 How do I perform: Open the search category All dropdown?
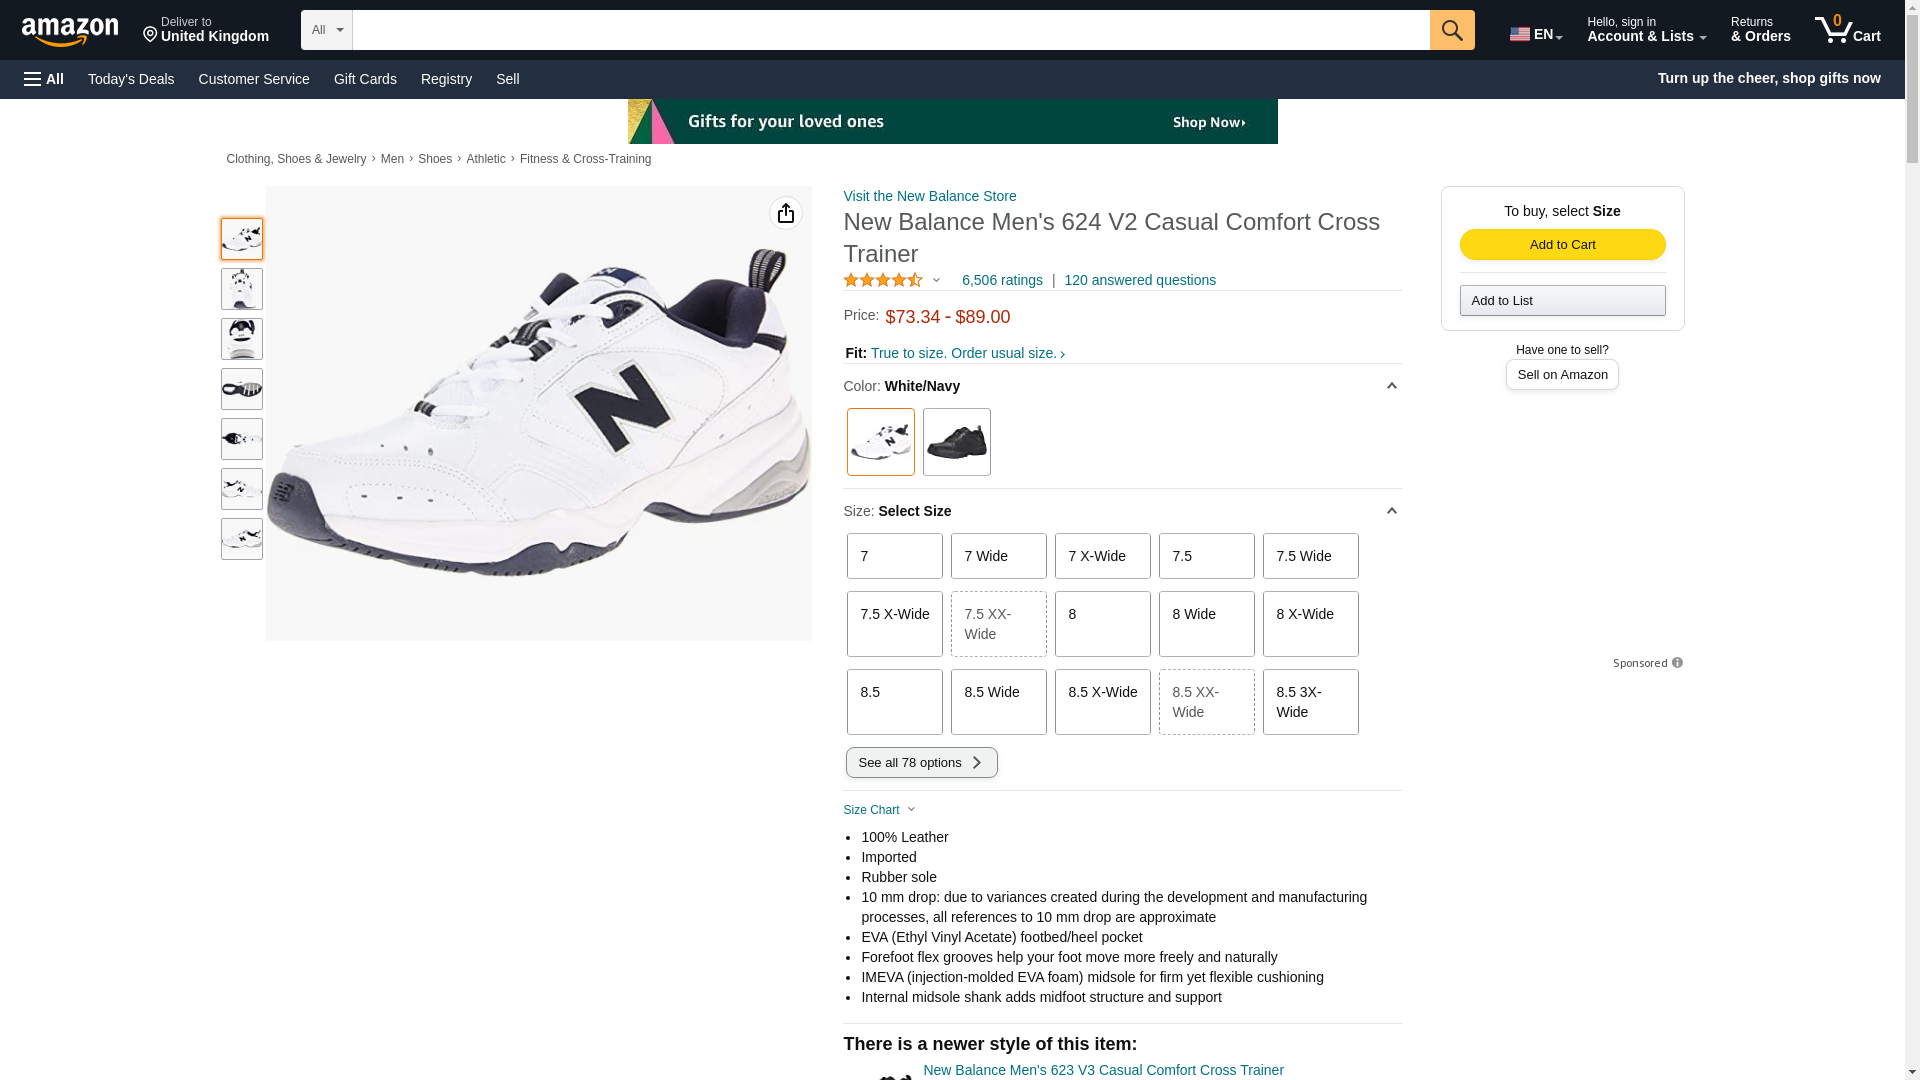(x=326, y=30)
